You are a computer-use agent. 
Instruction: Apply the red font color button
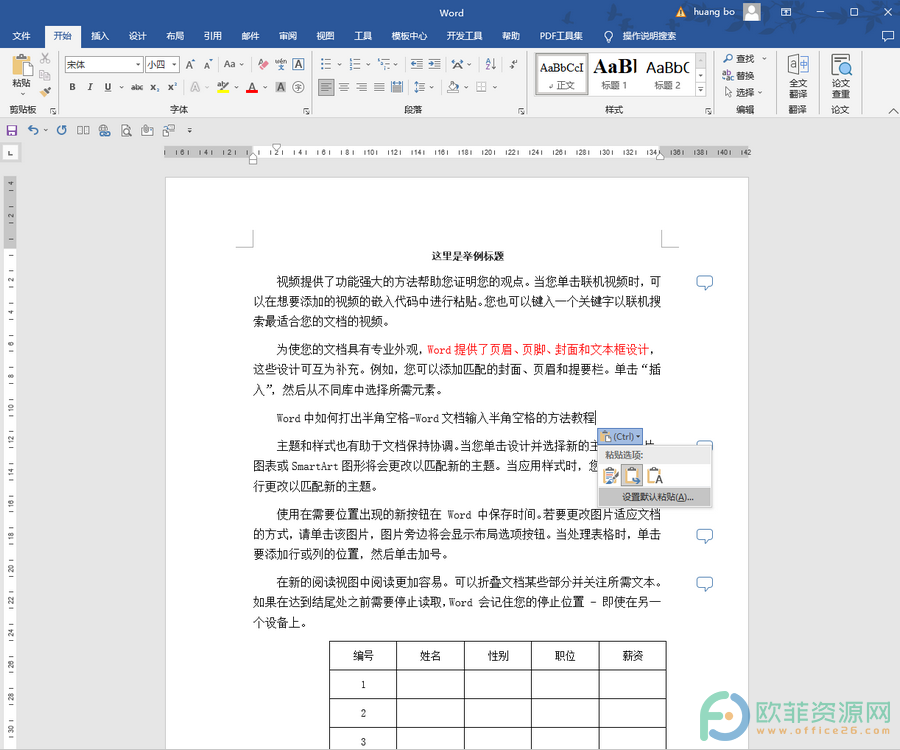(x=252, y=87)
